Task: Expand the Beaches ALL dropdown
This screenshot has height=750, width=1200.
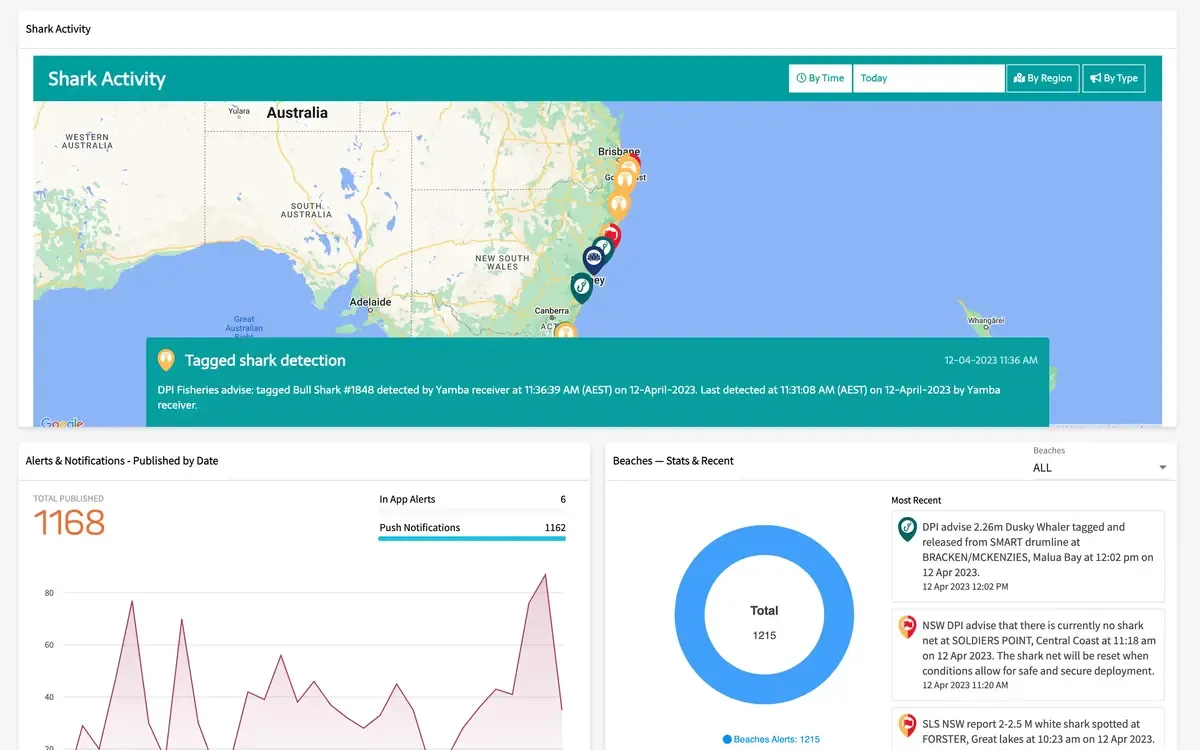Action: (1100, 467)
